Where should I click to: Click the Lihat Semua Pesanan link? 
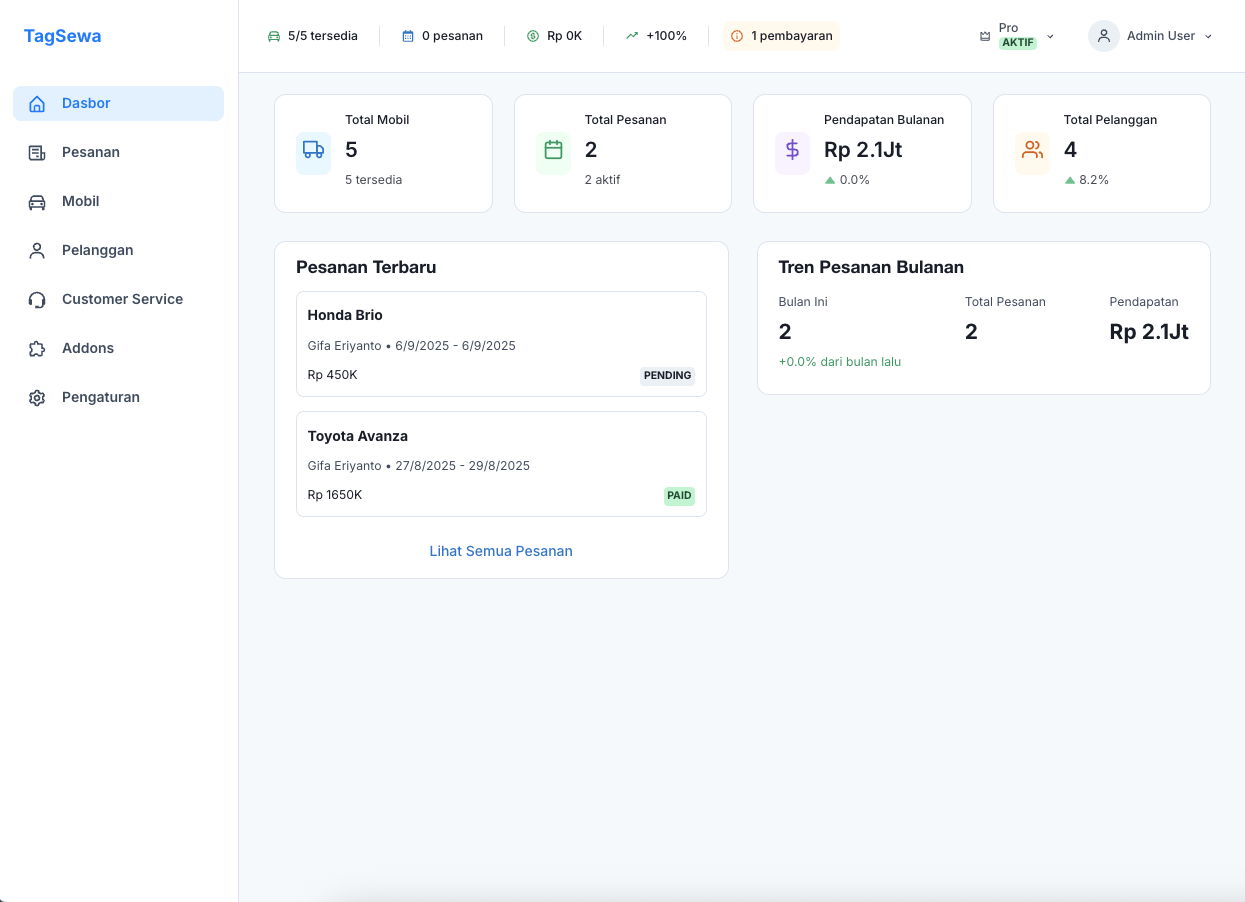click(501, 550)
